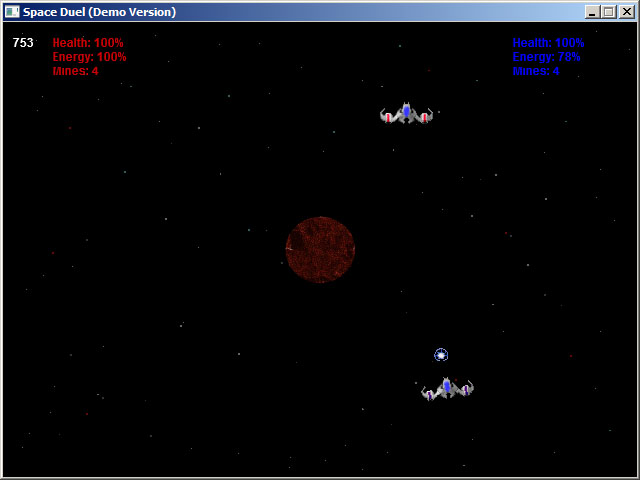Click the score counter showing 753
The width and height of the screenshot is (640, 480).
coord(23,43)
